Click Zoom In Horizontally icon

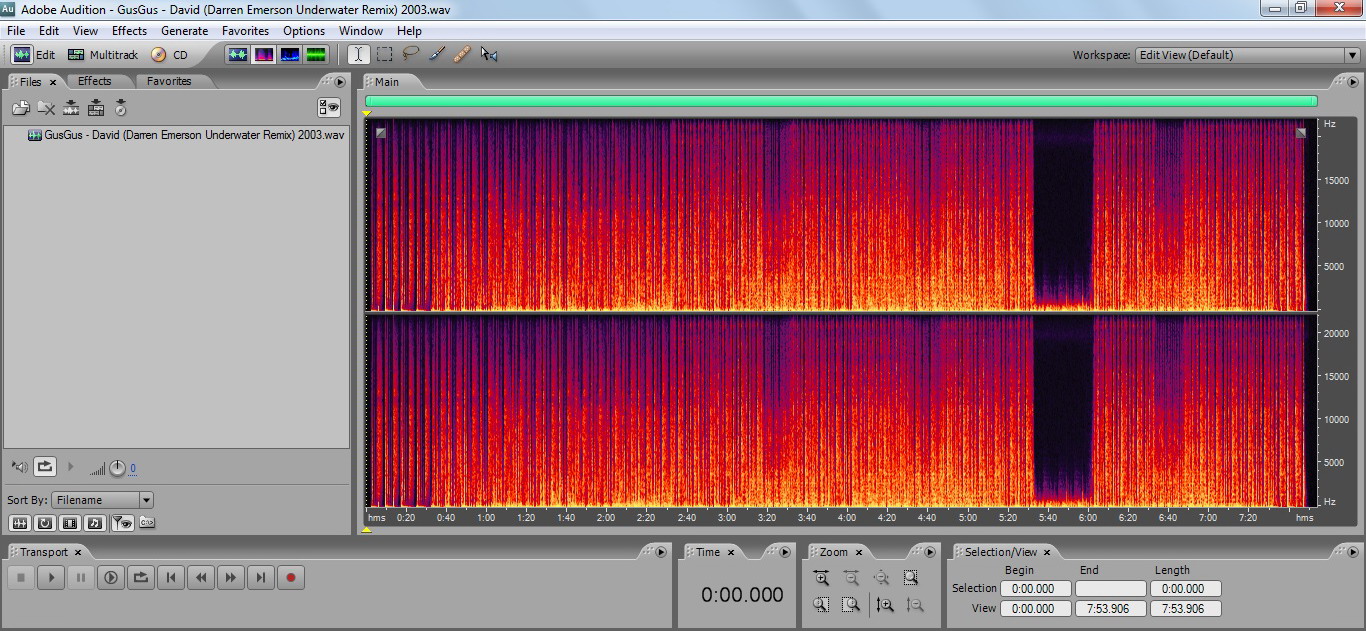coord(821,578)
